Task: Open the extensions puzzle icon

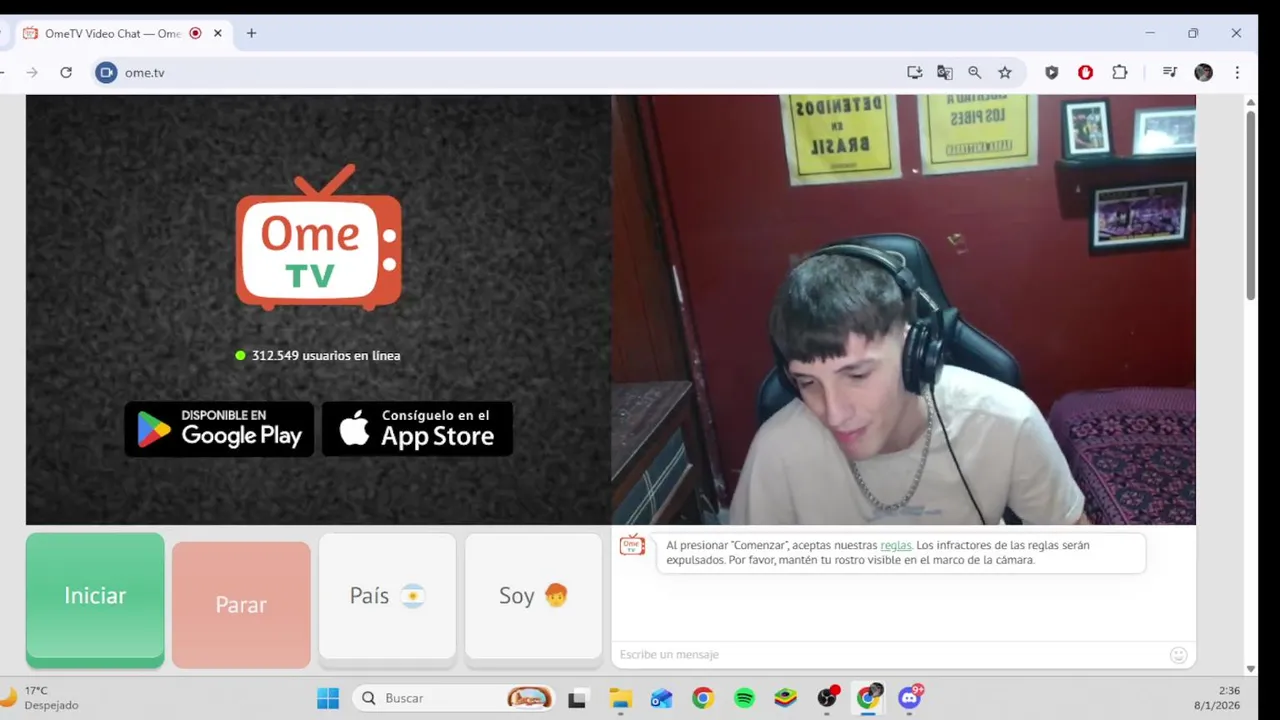Action: click(1120, 73)
